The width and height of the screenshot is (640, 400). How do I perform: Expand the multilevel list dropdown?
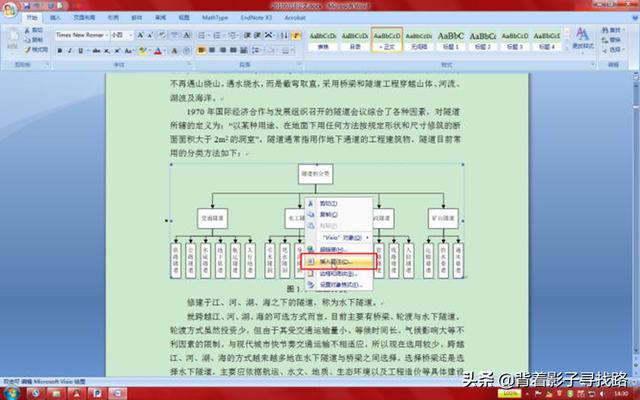(x=239, y=36)
